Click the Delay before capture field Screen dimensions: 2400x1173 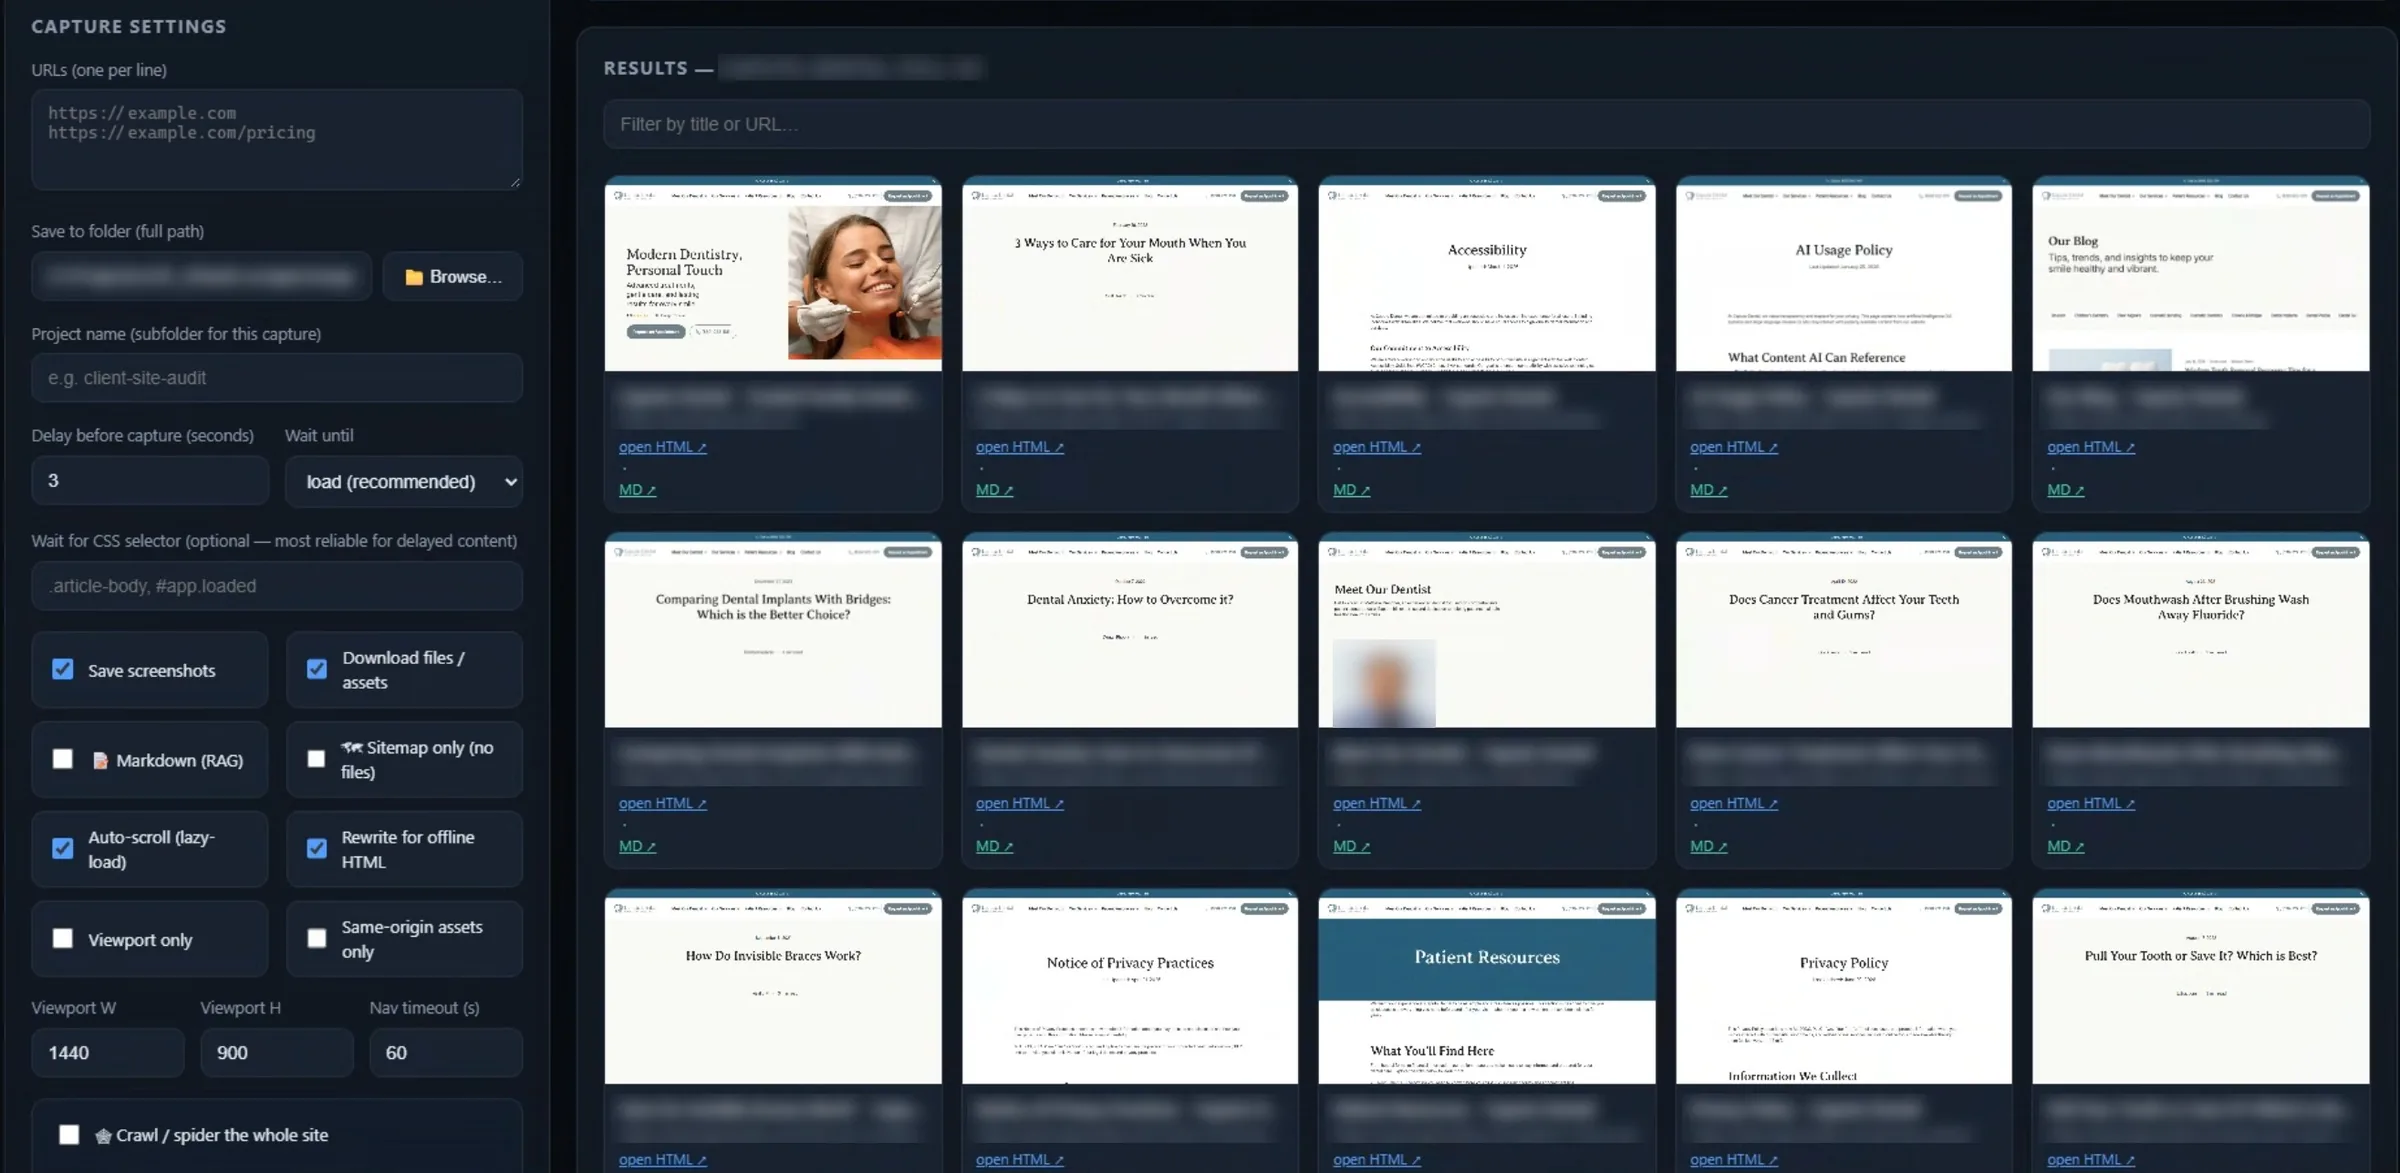tap(150, 481)
